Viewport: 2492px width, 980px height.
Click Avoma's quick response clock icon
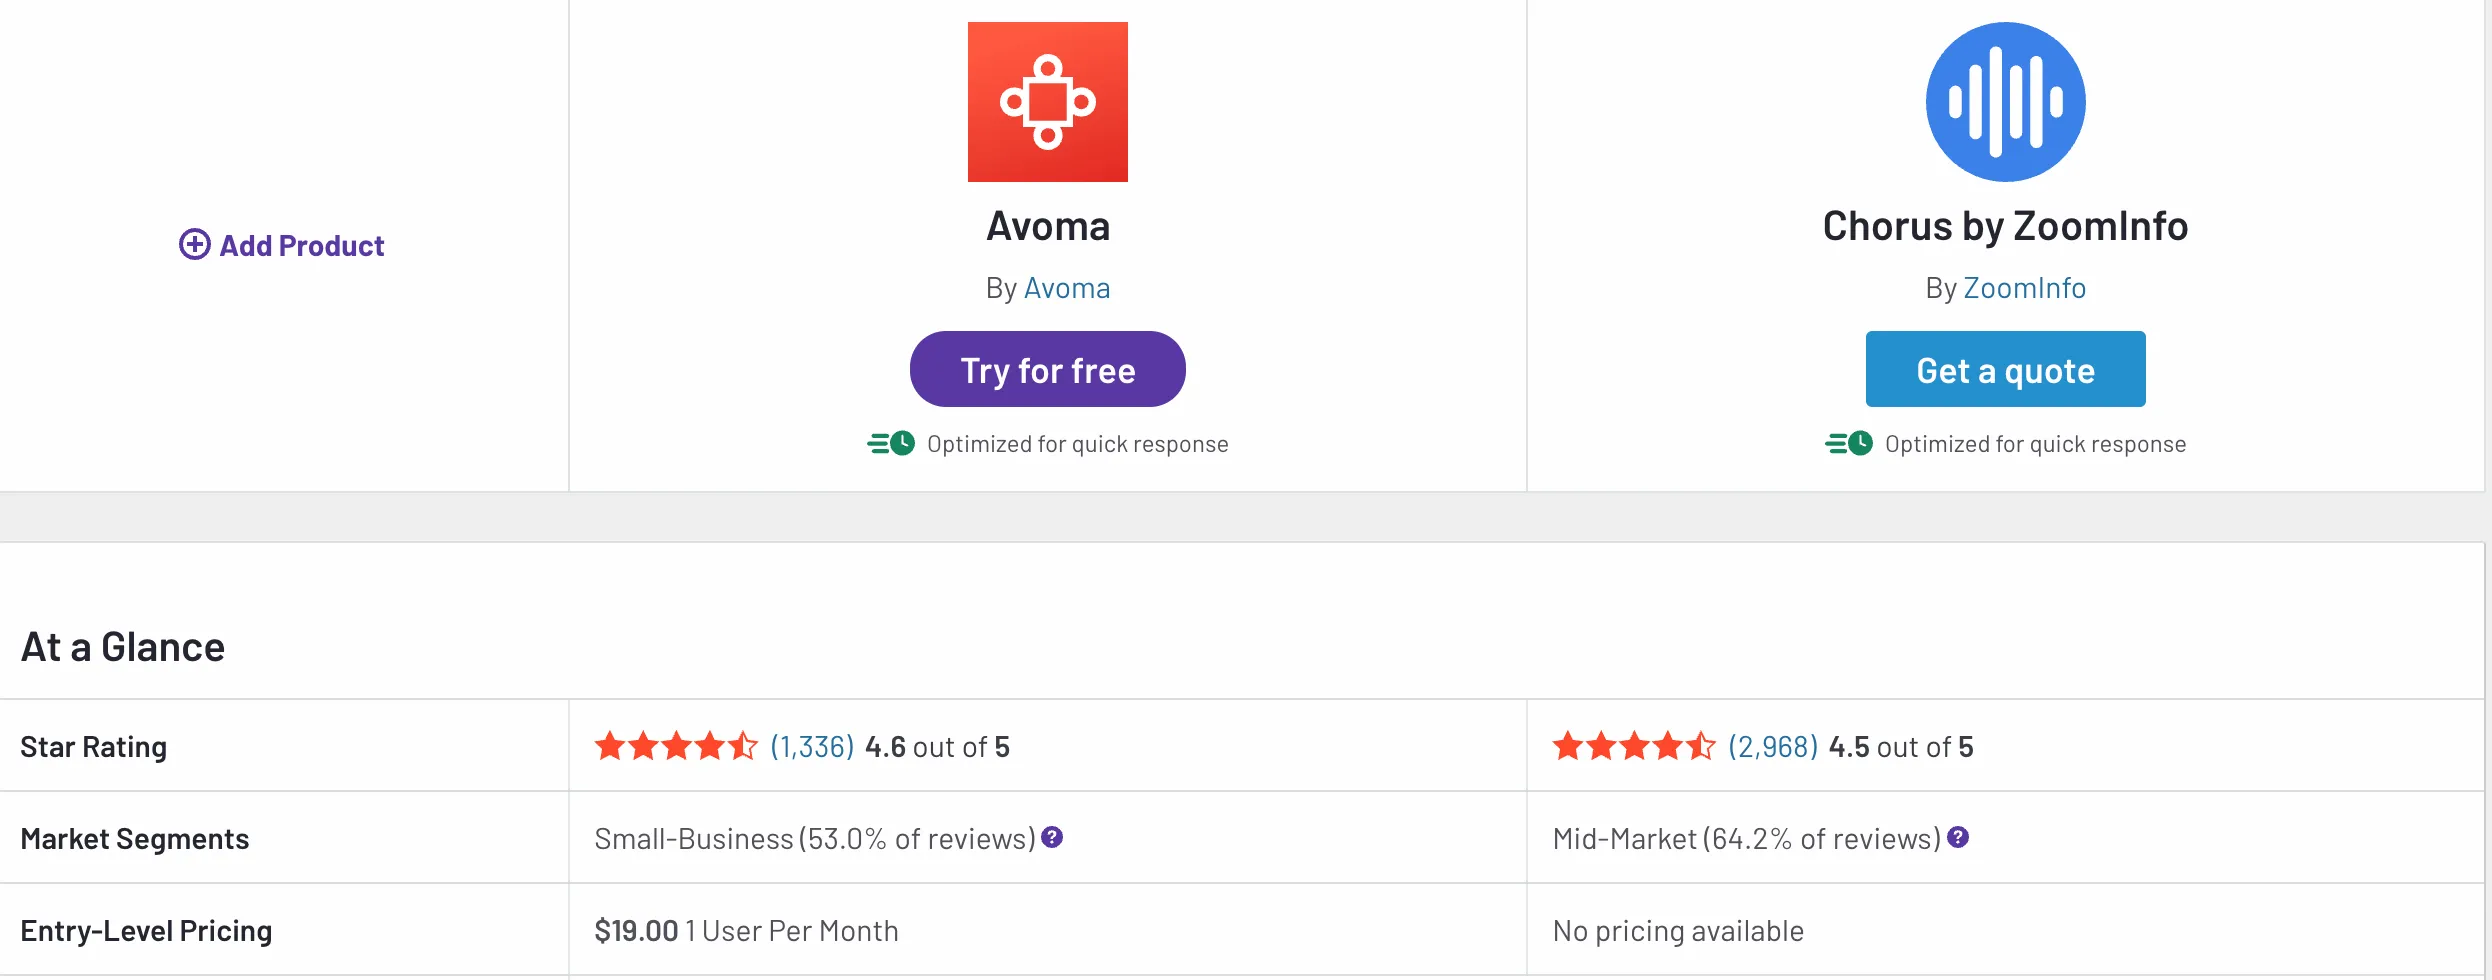tap(891, 443)
